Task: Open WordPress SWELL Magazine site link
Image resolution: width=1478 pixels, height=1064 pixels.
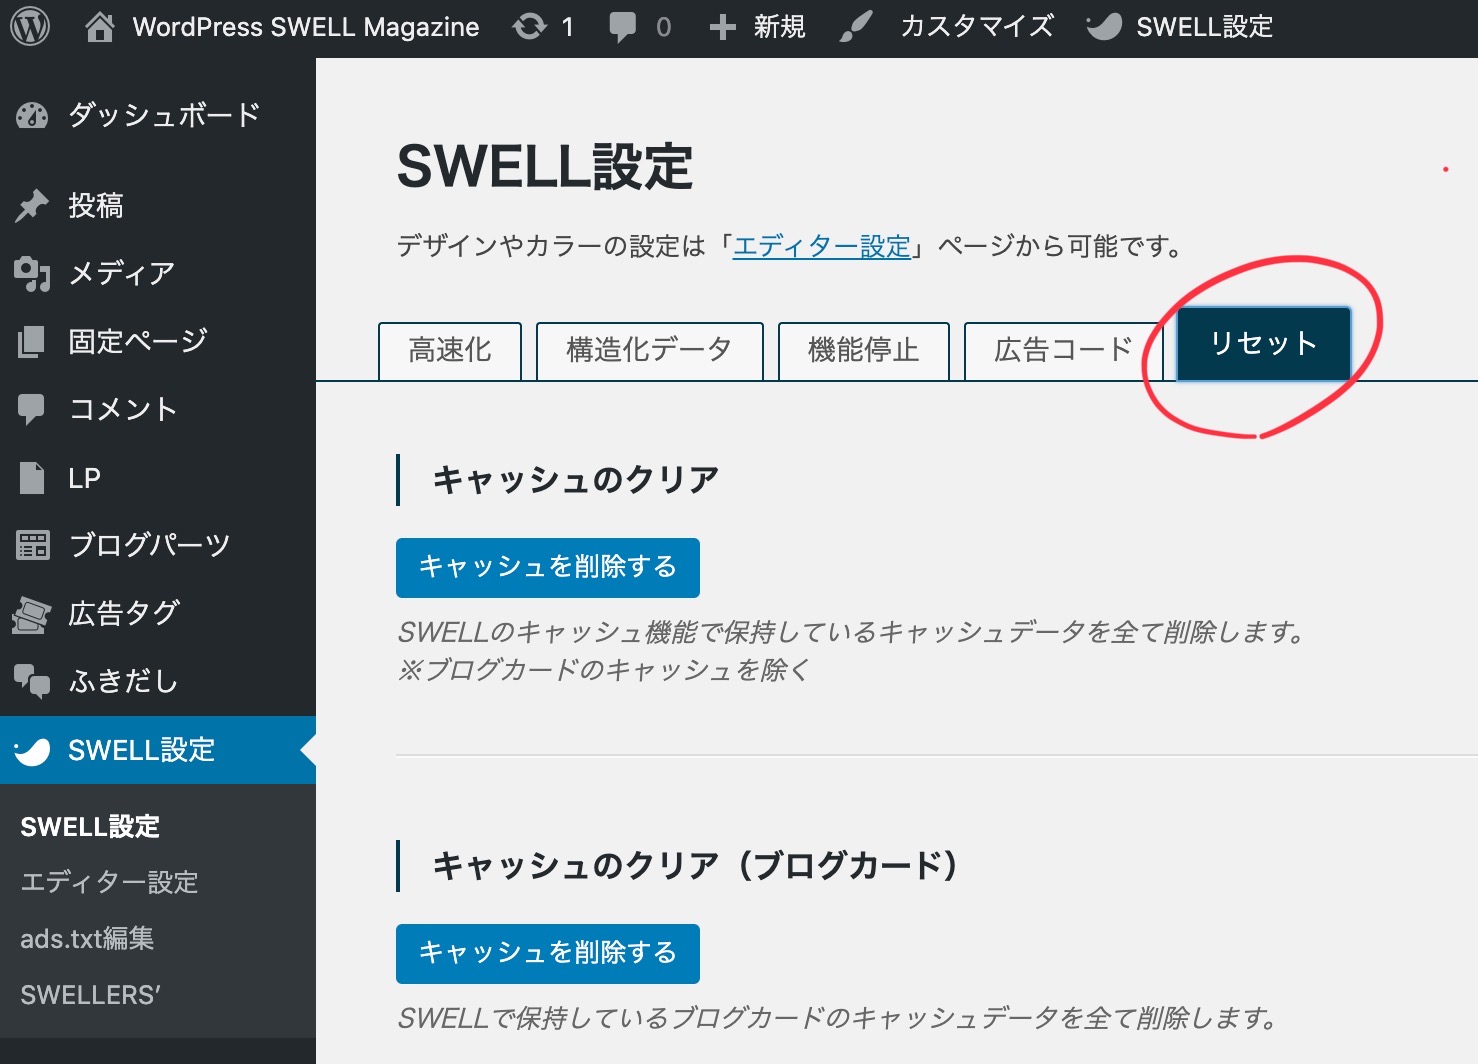Action: pos(305,27)
